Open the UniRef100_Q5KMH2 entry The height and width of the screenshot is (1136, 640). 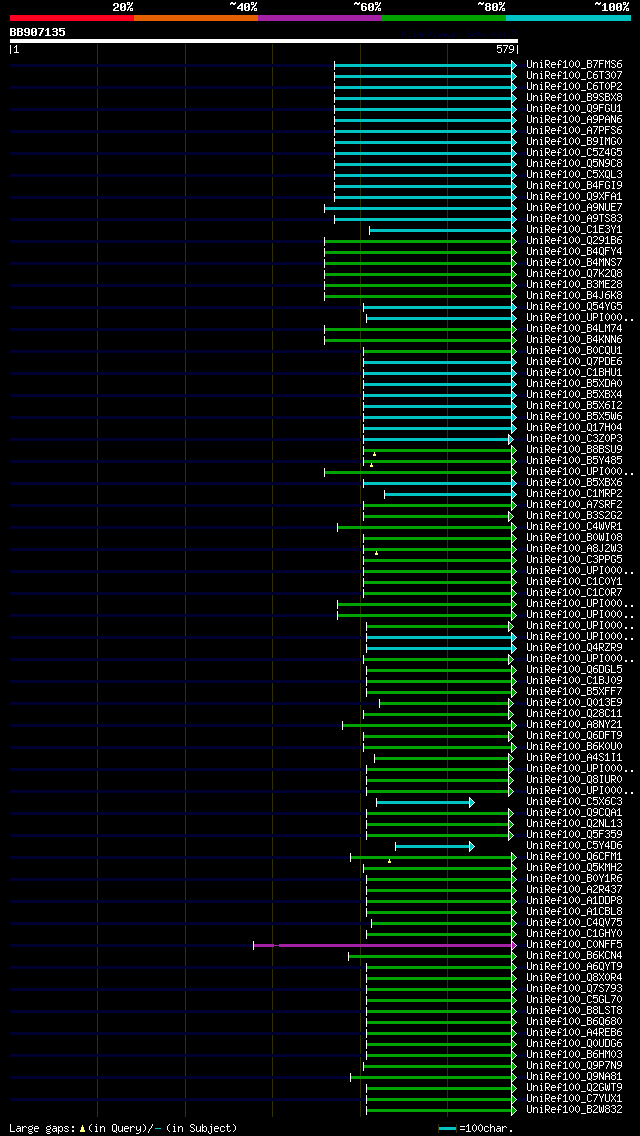[574, 867]
